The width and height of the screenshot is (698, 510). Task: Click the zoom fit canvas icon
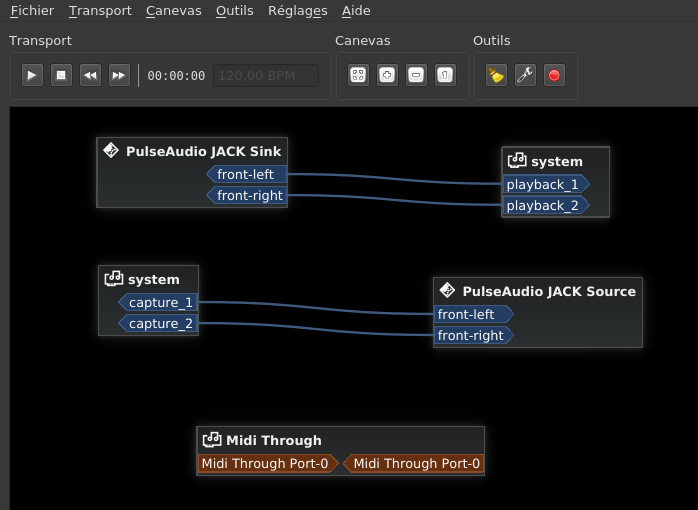click(358, 75)
